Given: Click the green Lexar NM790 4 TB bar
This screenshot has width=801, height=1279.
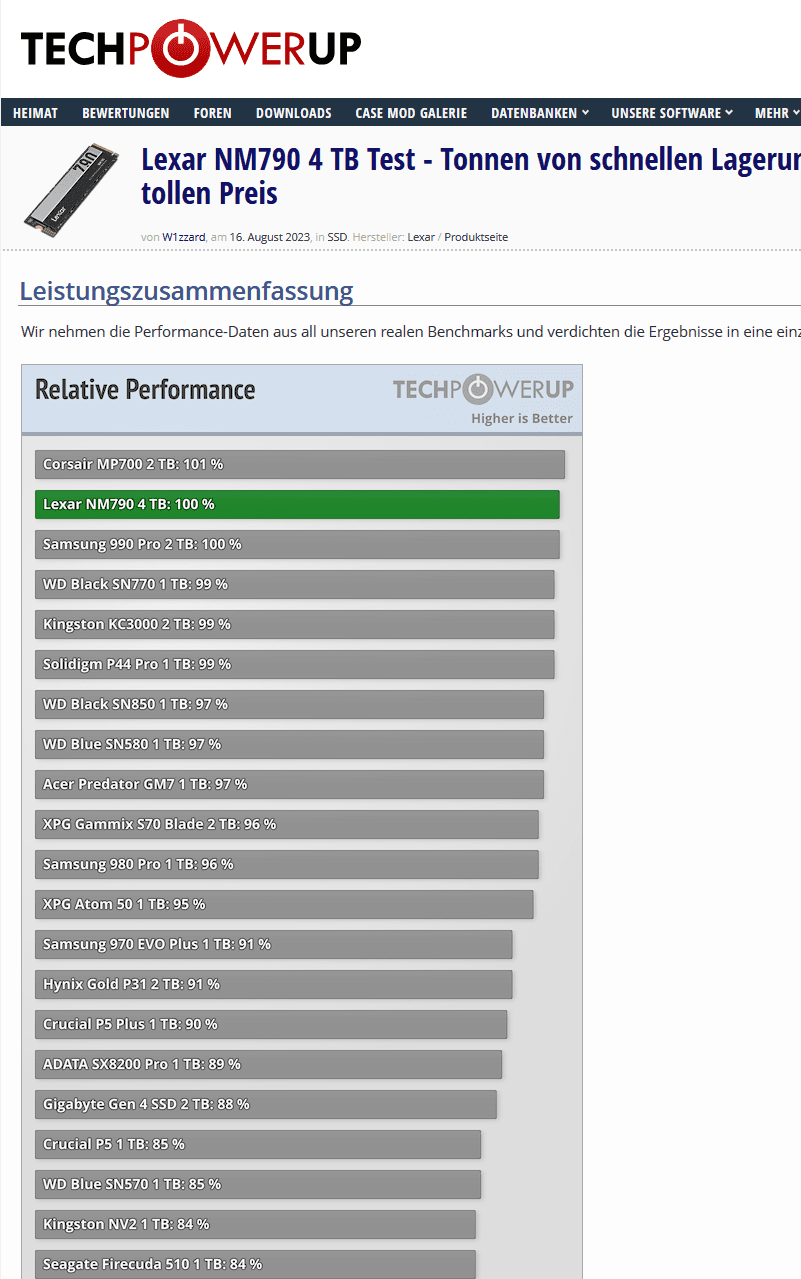Looking at the screenshot, I should coord(297,504).
